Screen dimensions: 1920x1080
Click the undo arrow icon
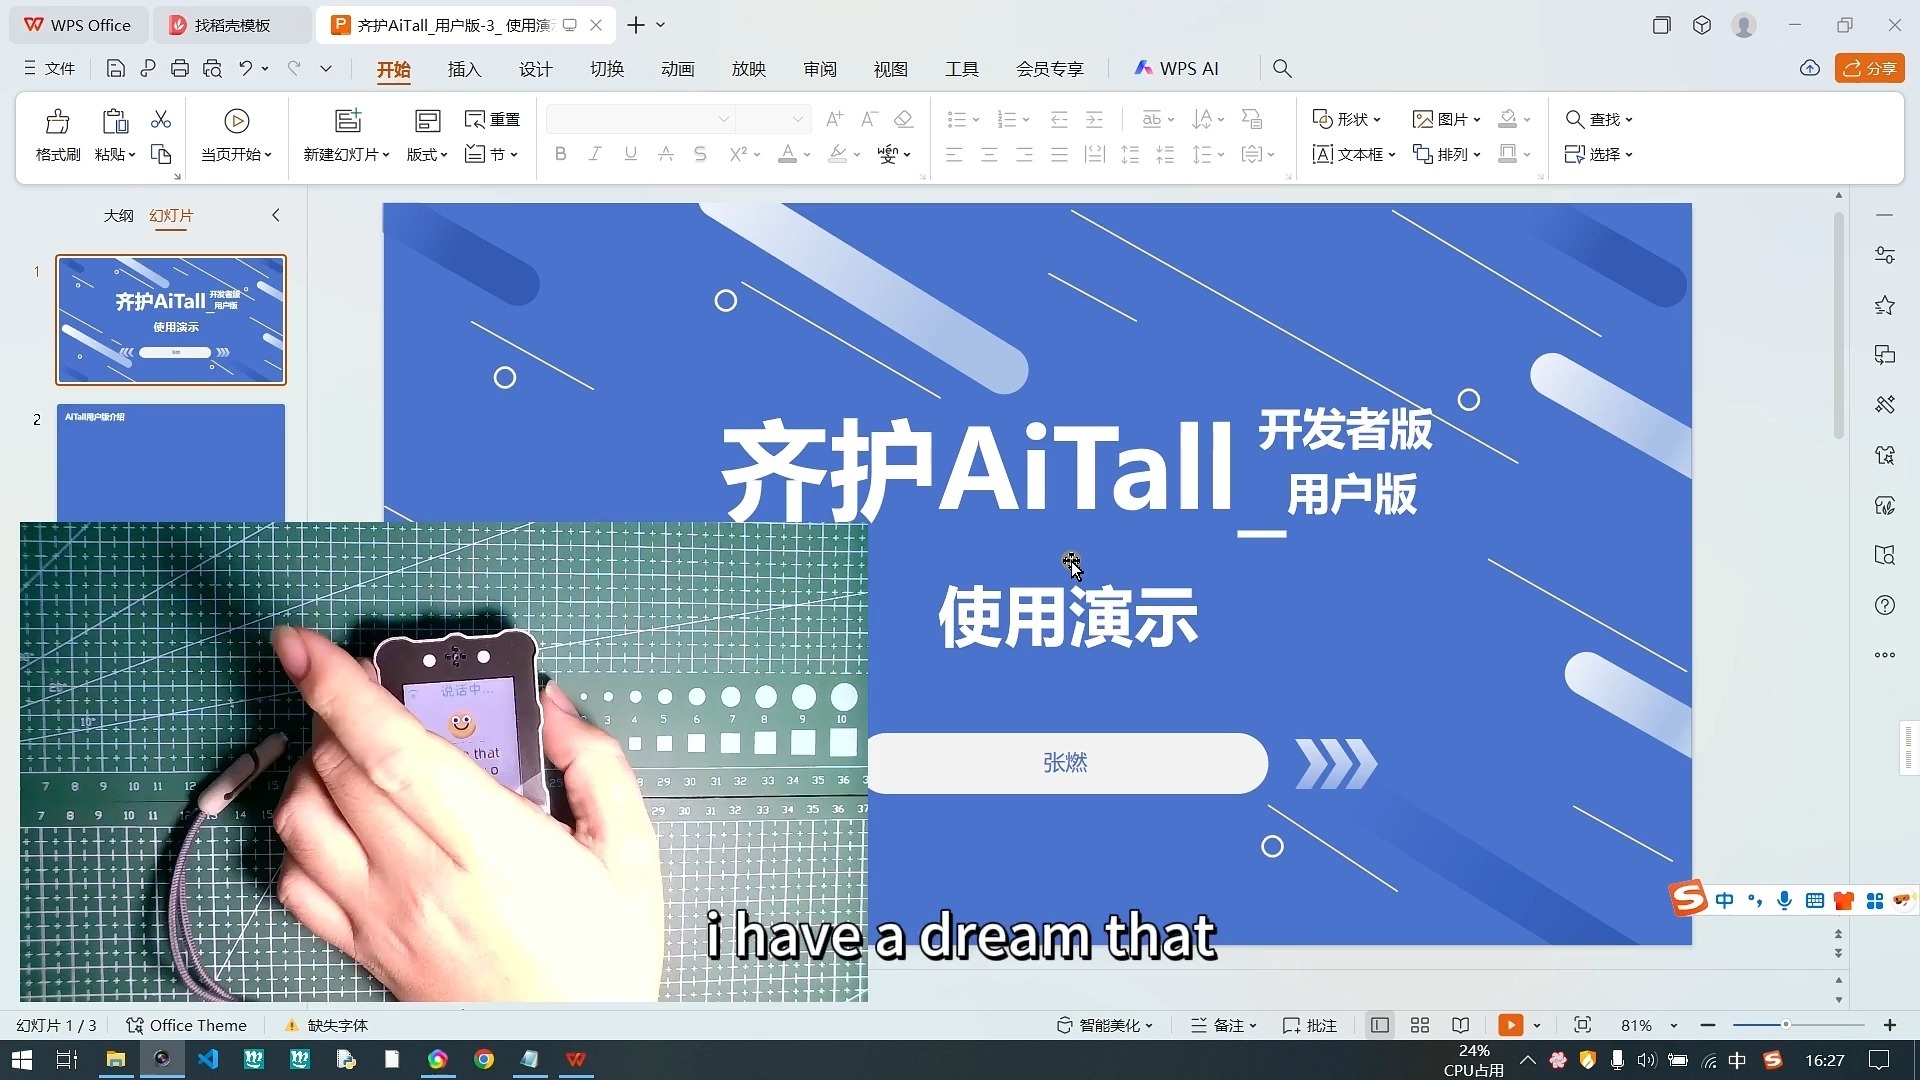click(245, 68)
